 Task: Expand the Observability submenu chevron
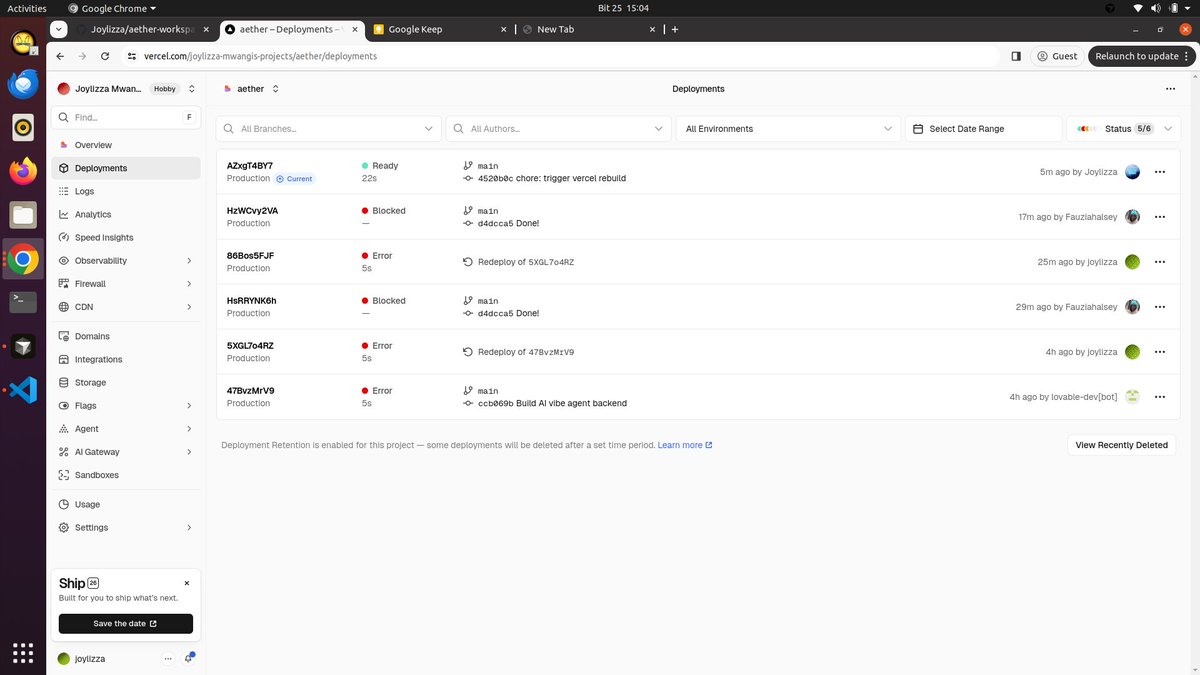(x=189, y=261)
